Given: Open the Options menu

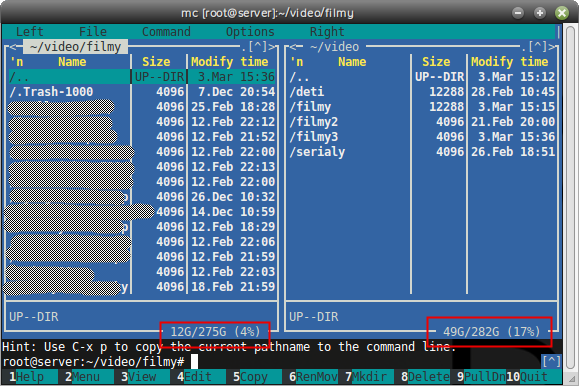Looking at the screenshot, I should tap(250, 32).
